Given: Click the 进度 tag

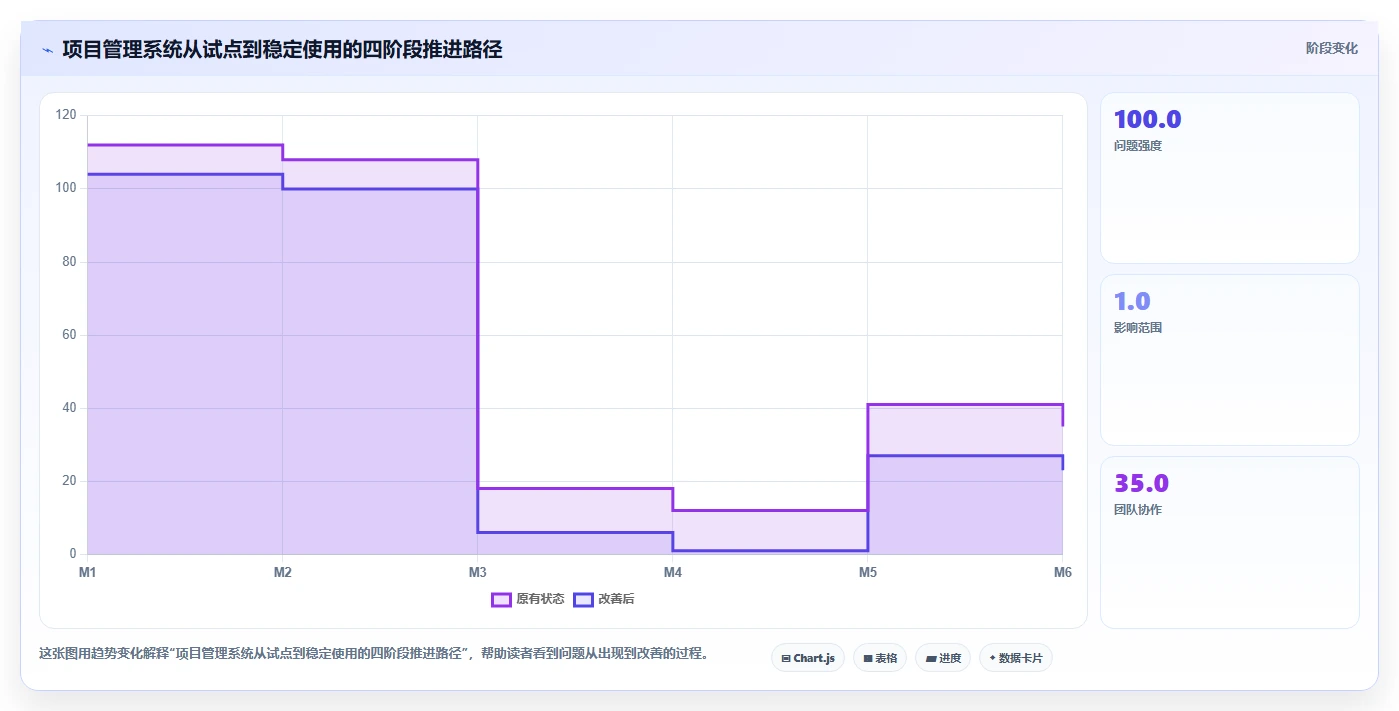Looking at the screenshot, I should pos(943,658).
